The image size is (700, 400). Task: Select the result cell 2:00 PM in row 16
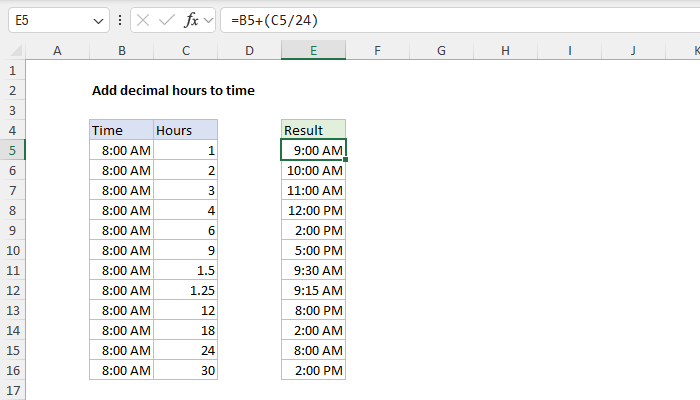313,371
